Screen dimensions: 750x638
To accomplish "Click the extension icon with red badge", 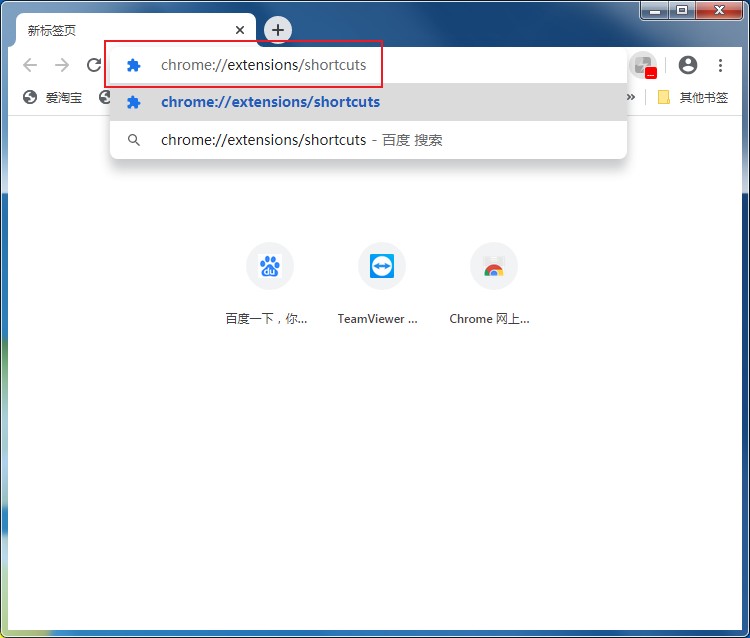I will [x=644, y=66].
